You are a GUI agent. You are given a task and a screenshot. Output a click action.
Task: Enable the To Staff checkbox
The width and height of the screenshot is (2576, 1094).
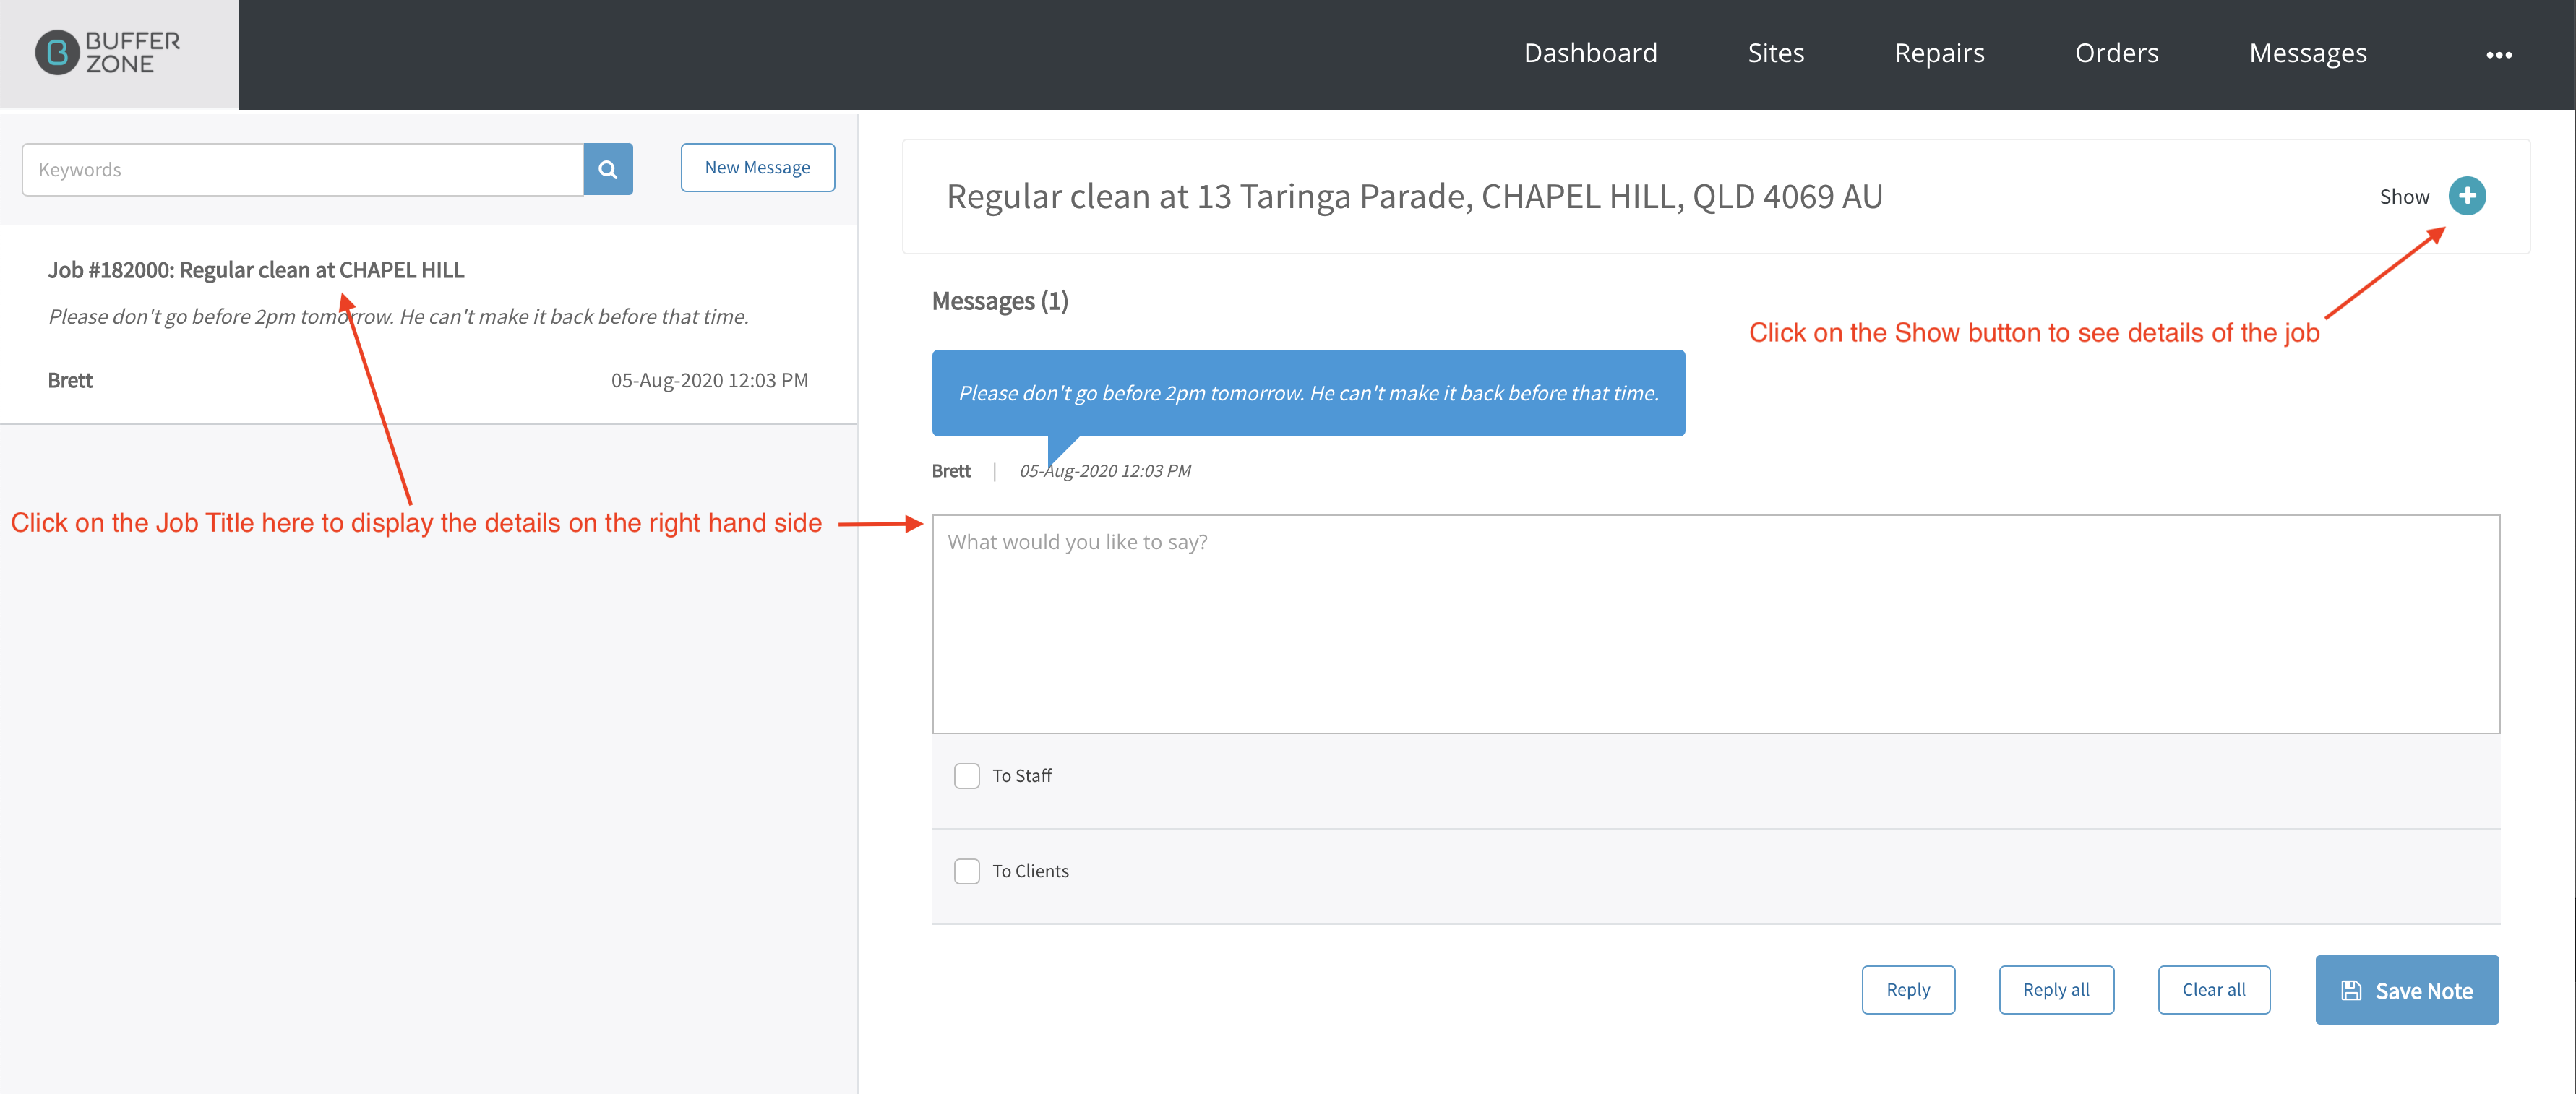point(966,776)
